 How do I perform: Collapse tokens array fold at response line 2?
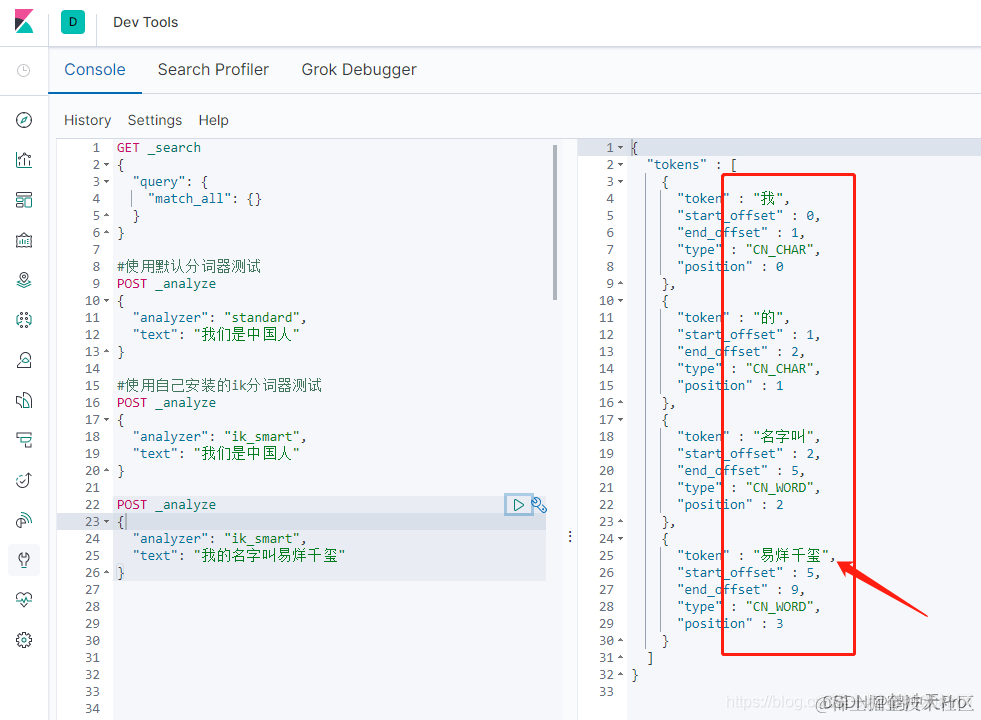621,165
